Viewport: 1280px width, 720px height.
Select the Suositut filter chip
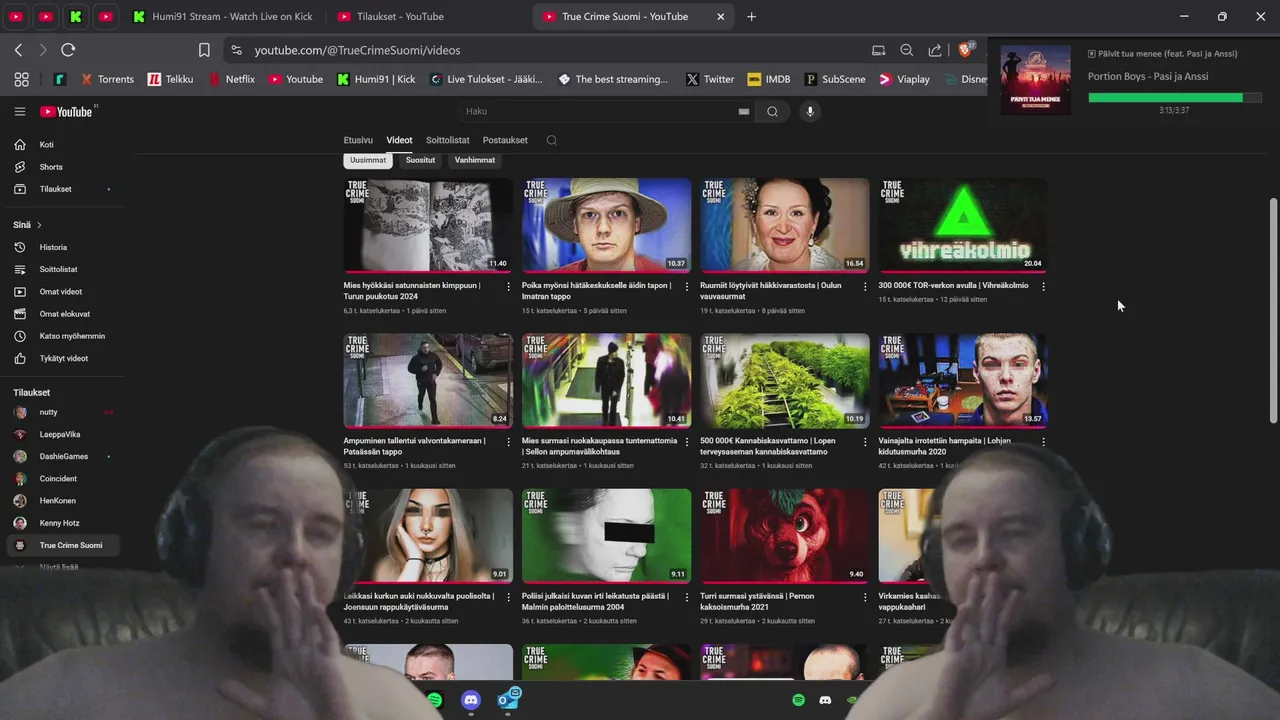[420, 160]
